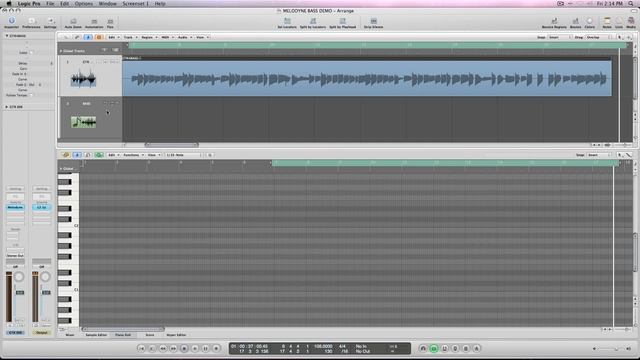This screenshot has width=640, height=360.
Task: Open the Lists panel icon
Action: 619,22
